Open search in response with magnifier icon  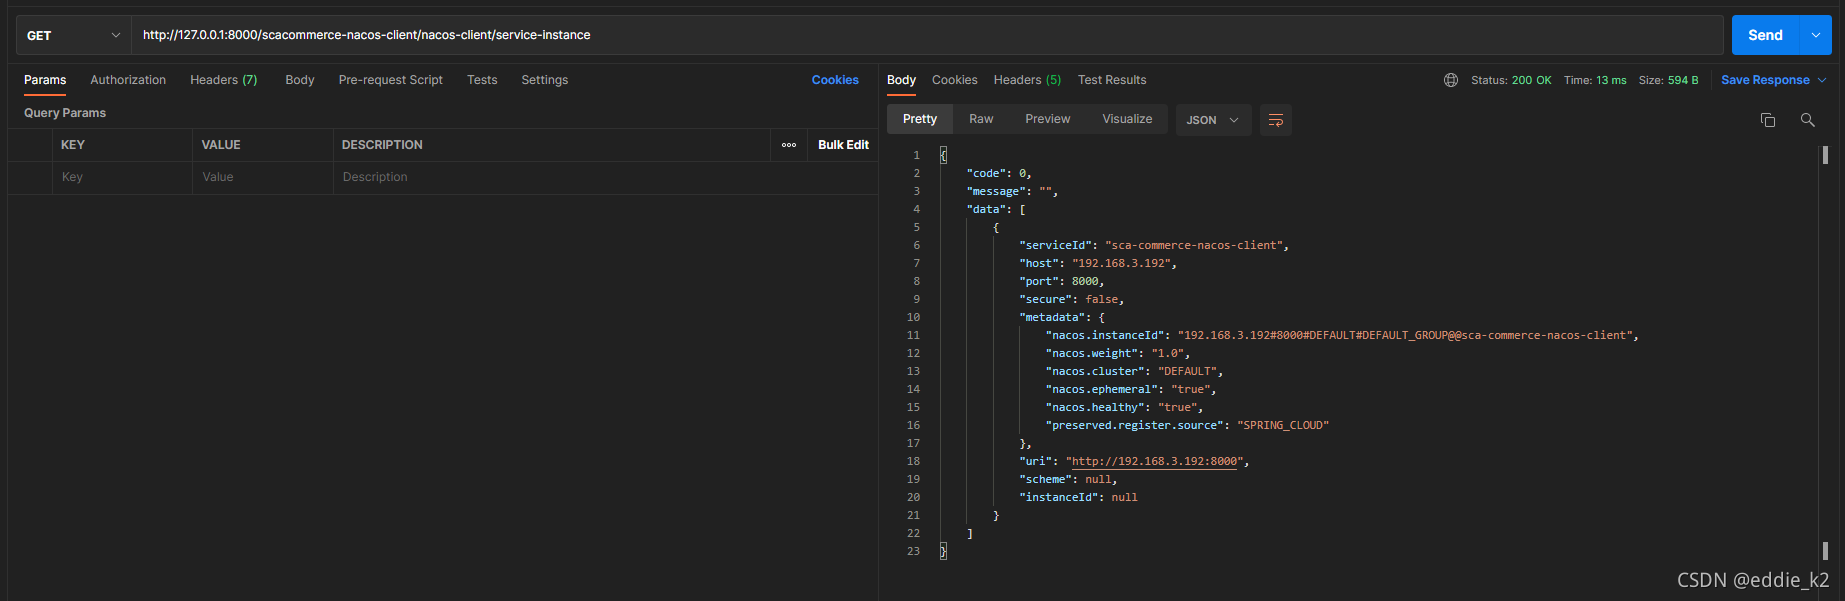click(x=1807, y=120)
